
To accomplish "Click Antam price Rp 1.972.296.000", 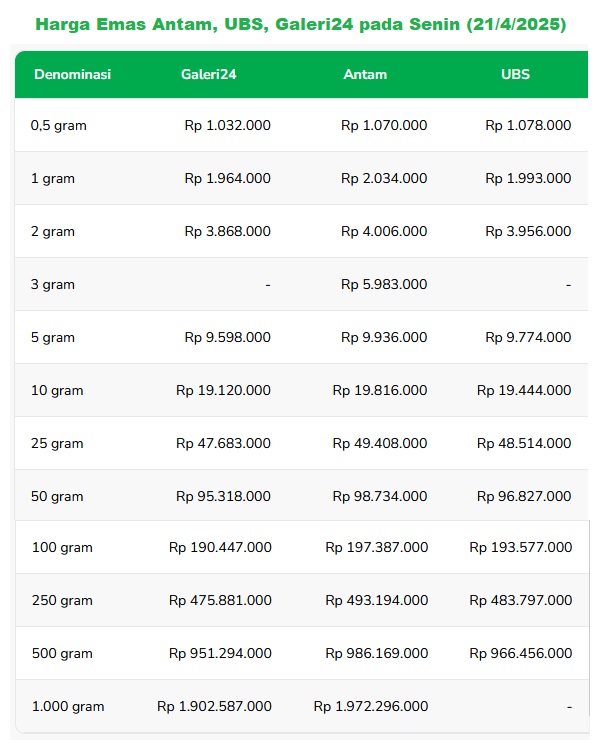I will tap(371, 706).
